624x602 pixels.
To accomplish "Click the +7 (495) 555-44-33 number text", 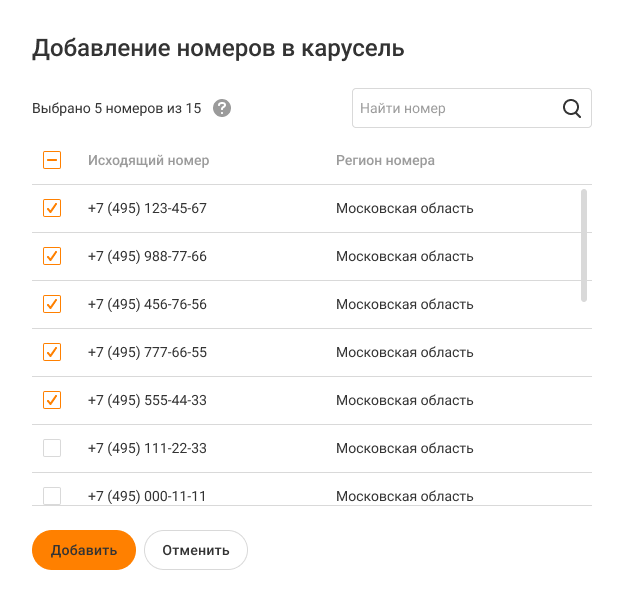I will (147, 400).
